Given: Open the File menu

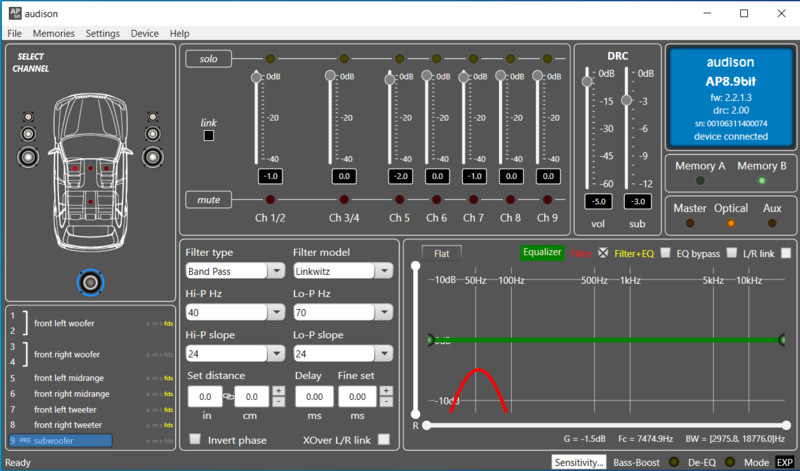Looking at the screenshot, I should 14,33.
